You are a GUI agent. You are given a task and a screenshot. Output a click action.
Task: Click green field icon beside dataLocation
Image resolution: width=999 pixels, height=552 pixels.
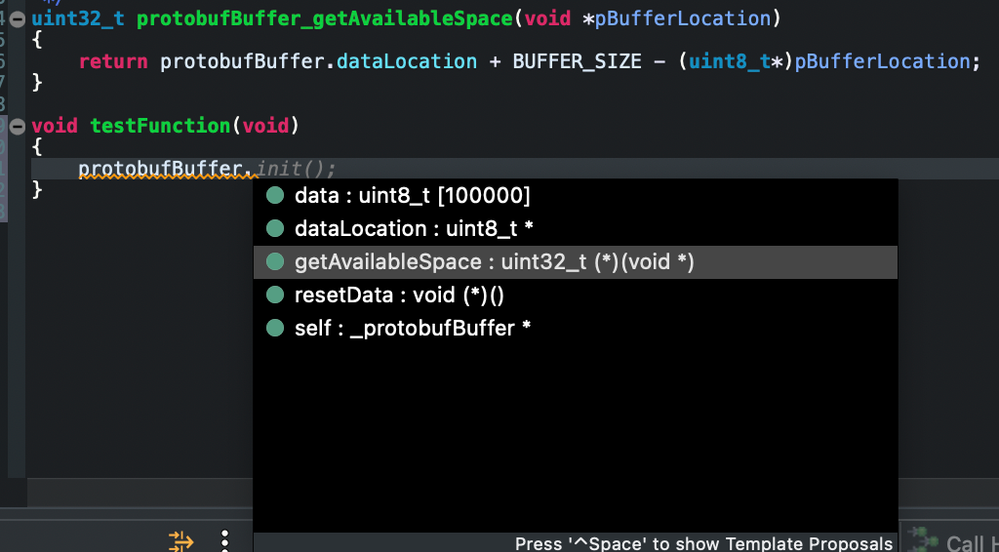(x=275, y=229)
